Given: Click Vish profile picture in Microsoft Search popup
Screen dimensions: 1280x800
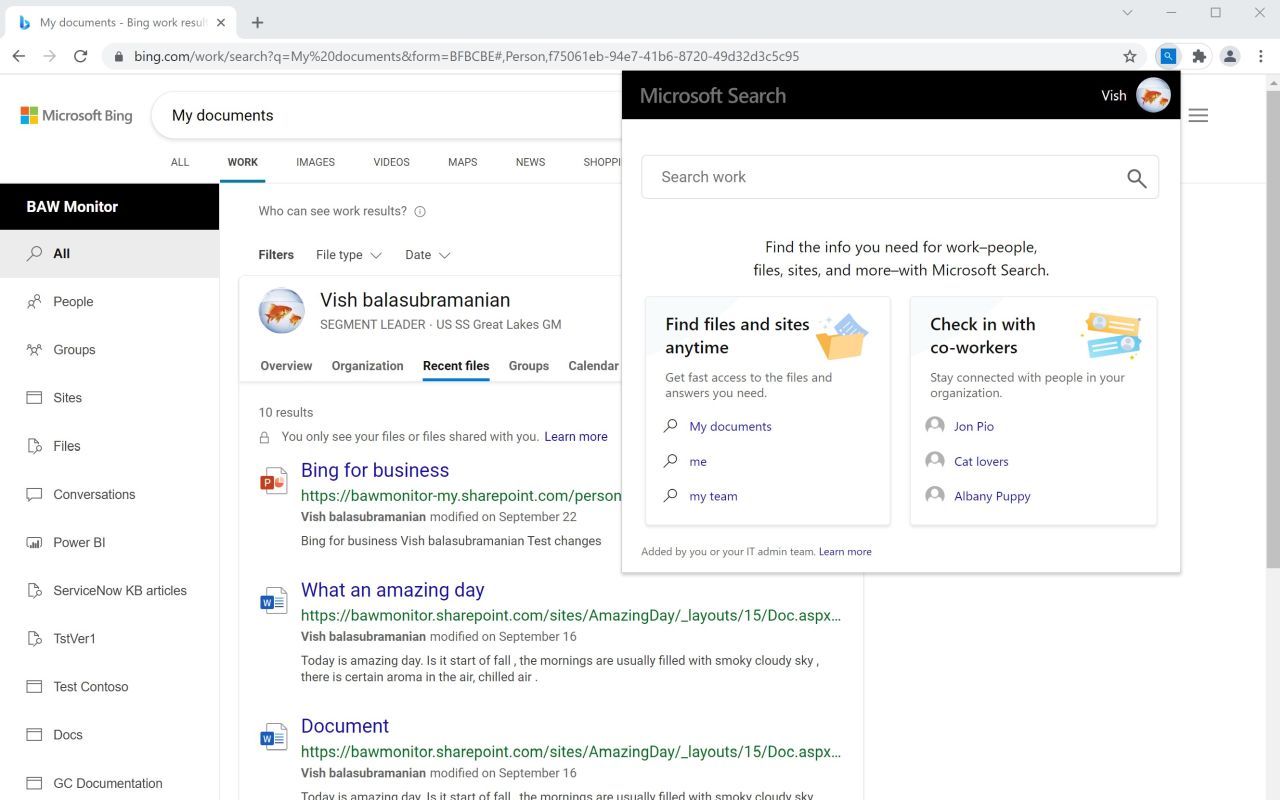Looking at the screenshot, I should (1153, 96).
